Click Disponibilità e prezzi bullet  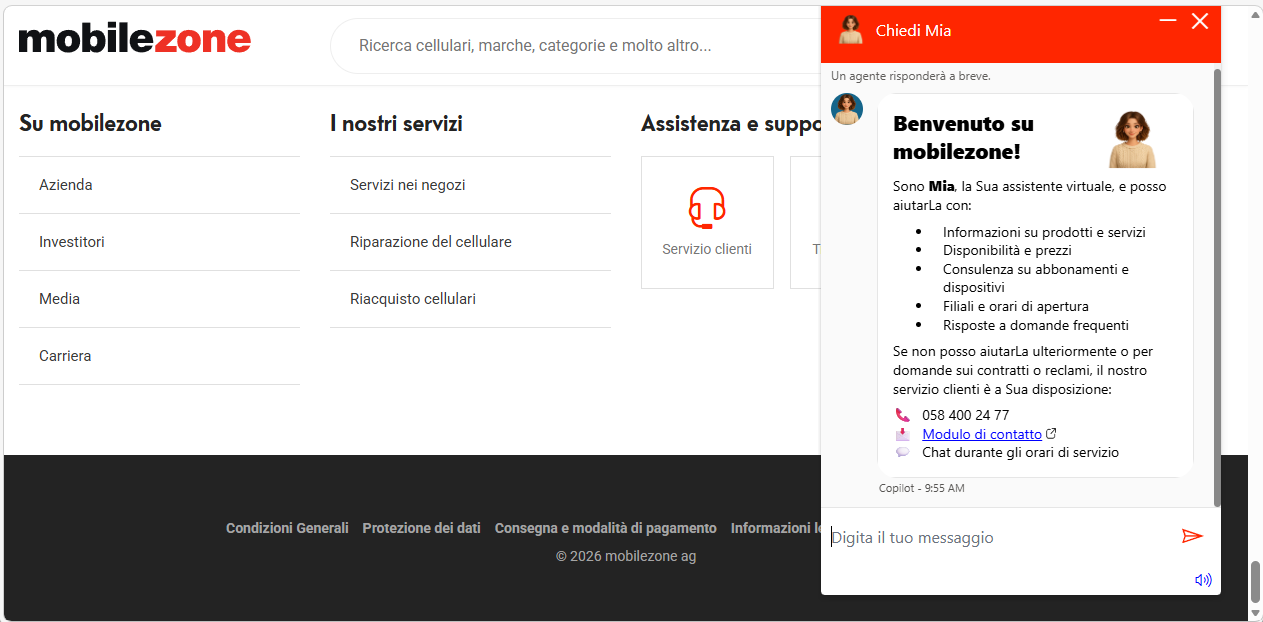[1007, 250]
